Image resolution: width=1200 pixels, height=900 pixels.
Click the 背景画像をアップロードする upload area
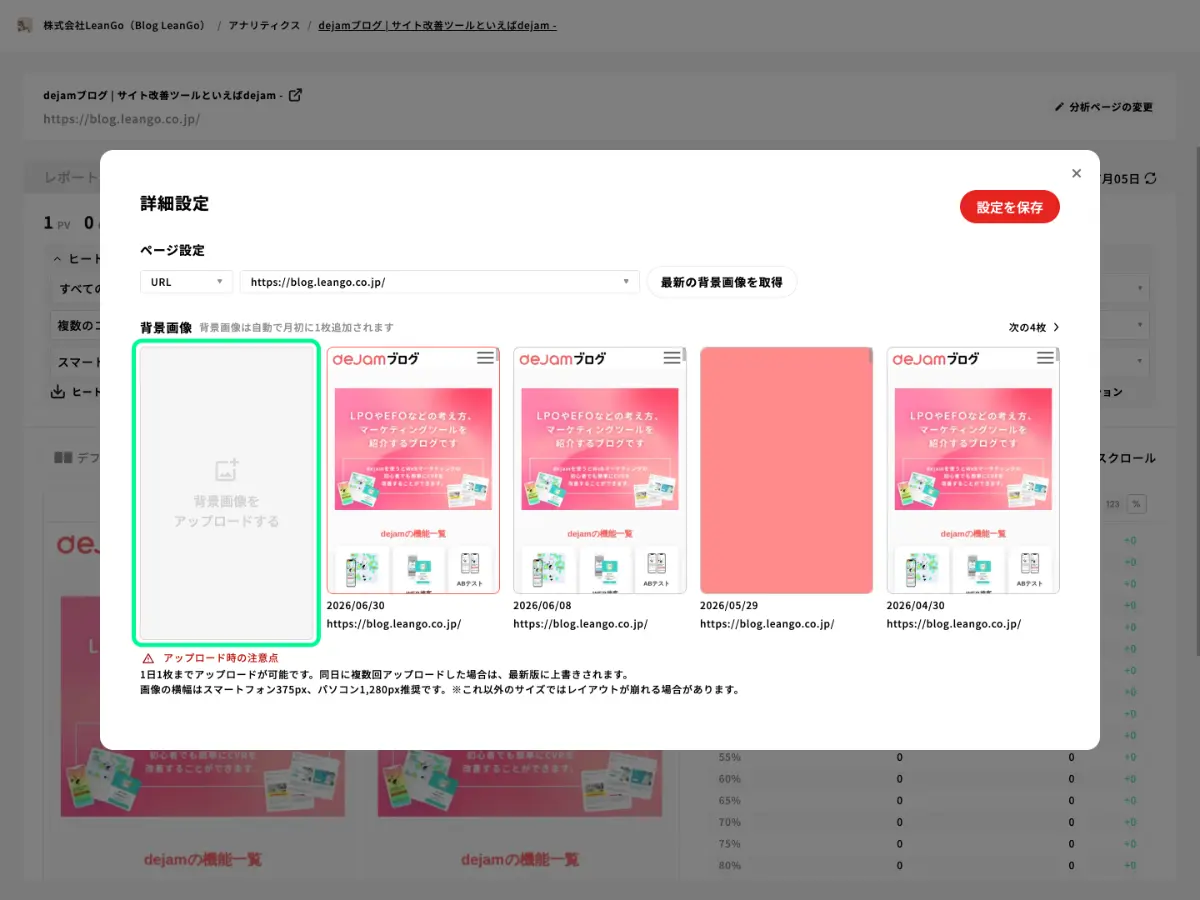(226, 493)
